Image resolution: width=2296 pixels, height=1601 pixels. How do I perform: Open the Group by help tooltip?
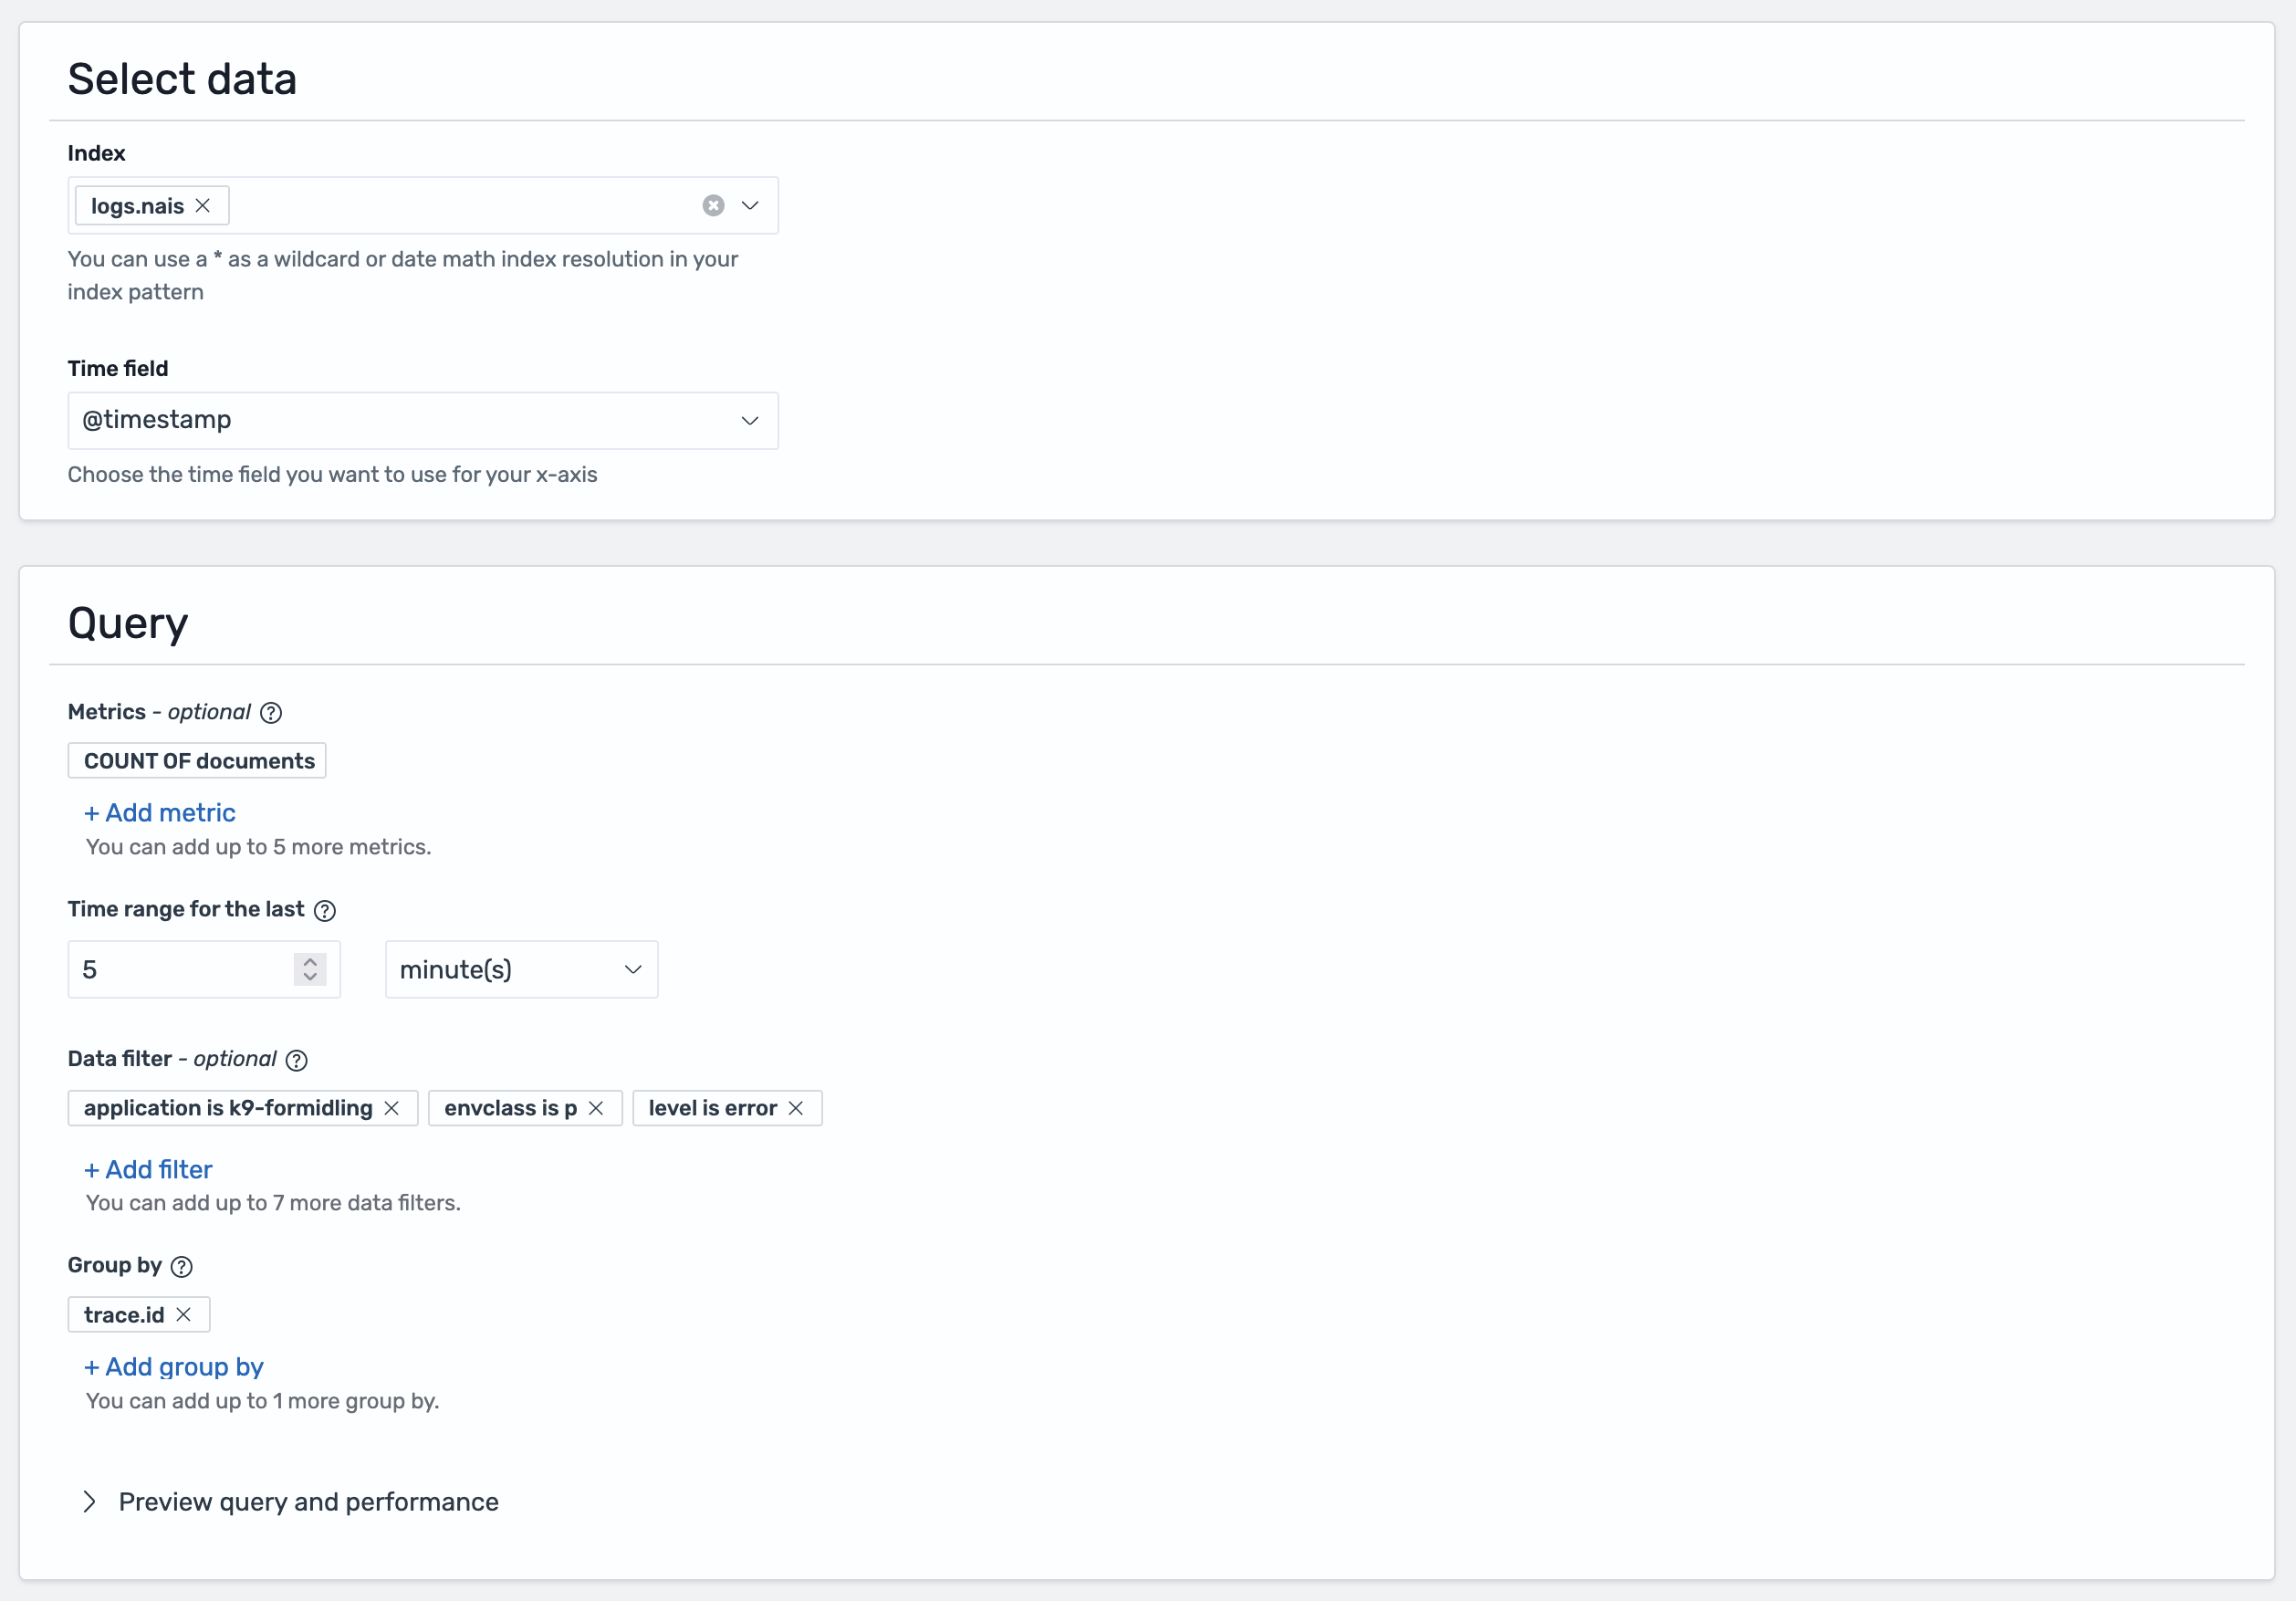[x=181, y=1267]
